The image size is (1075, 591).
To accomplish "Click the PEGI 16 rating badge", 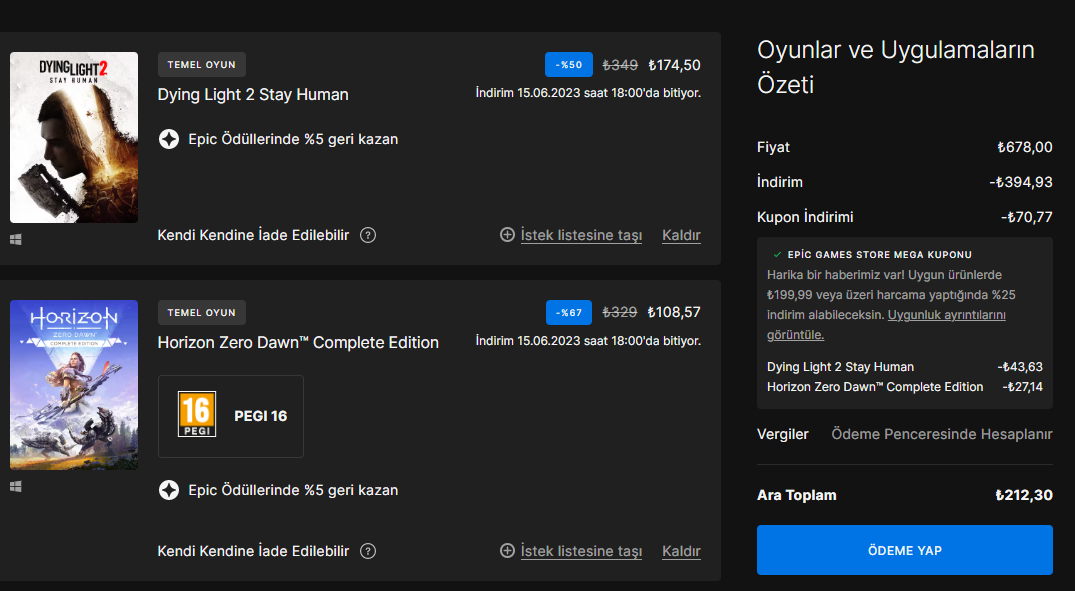I will 197,415.
